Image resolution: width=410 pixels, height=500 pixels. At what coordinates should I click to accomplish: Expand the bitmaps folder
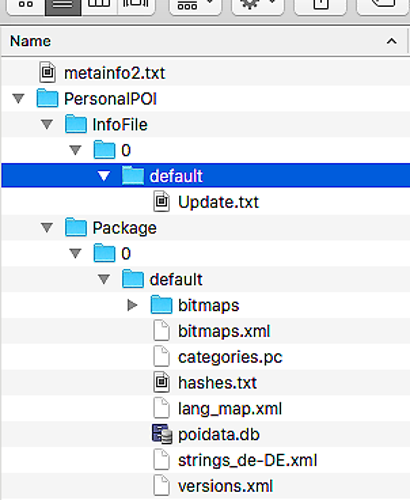click(x=133, y=305)
